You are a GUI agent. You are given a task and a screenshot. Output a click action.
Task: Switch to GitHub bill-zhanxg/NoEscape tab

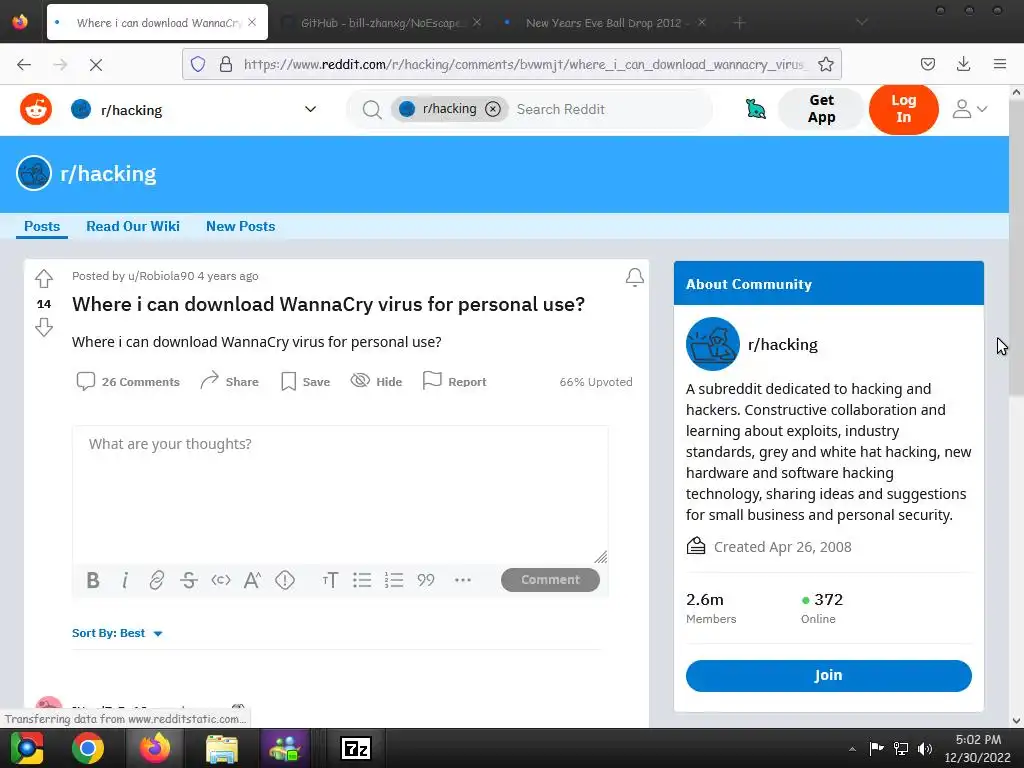[x=381, y=23]
